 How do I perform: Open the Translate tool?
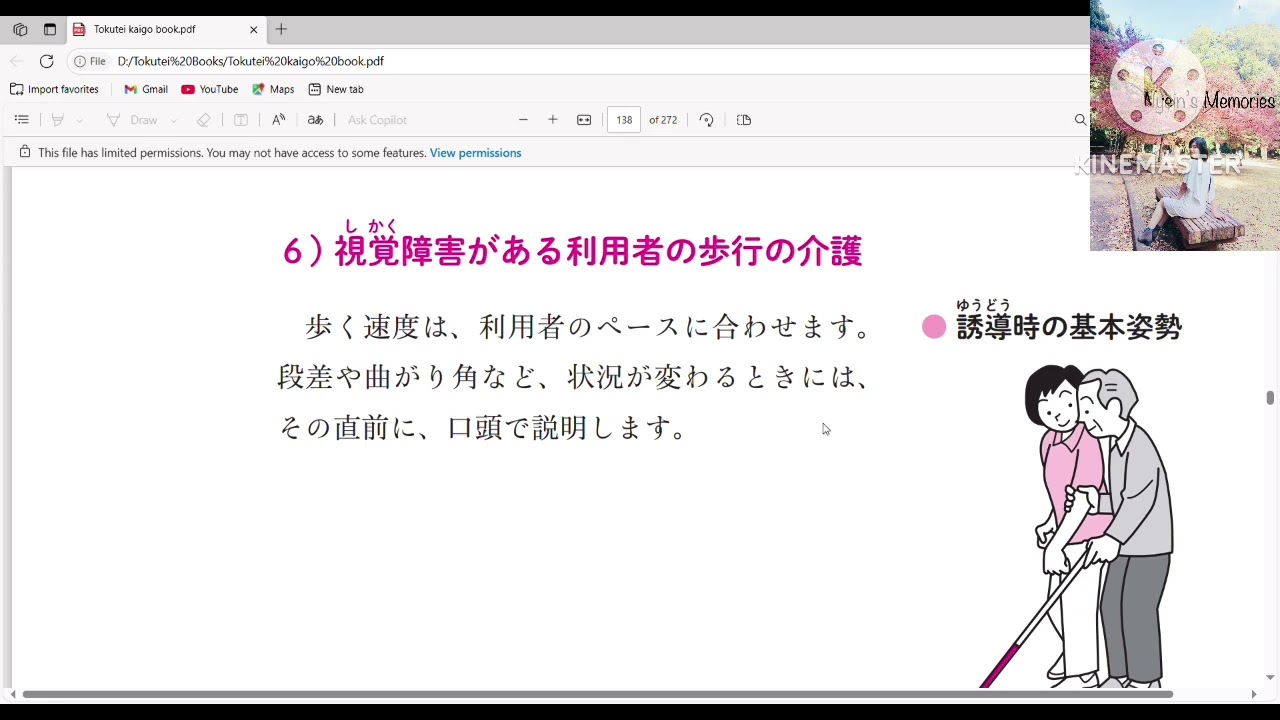[315, 120]
